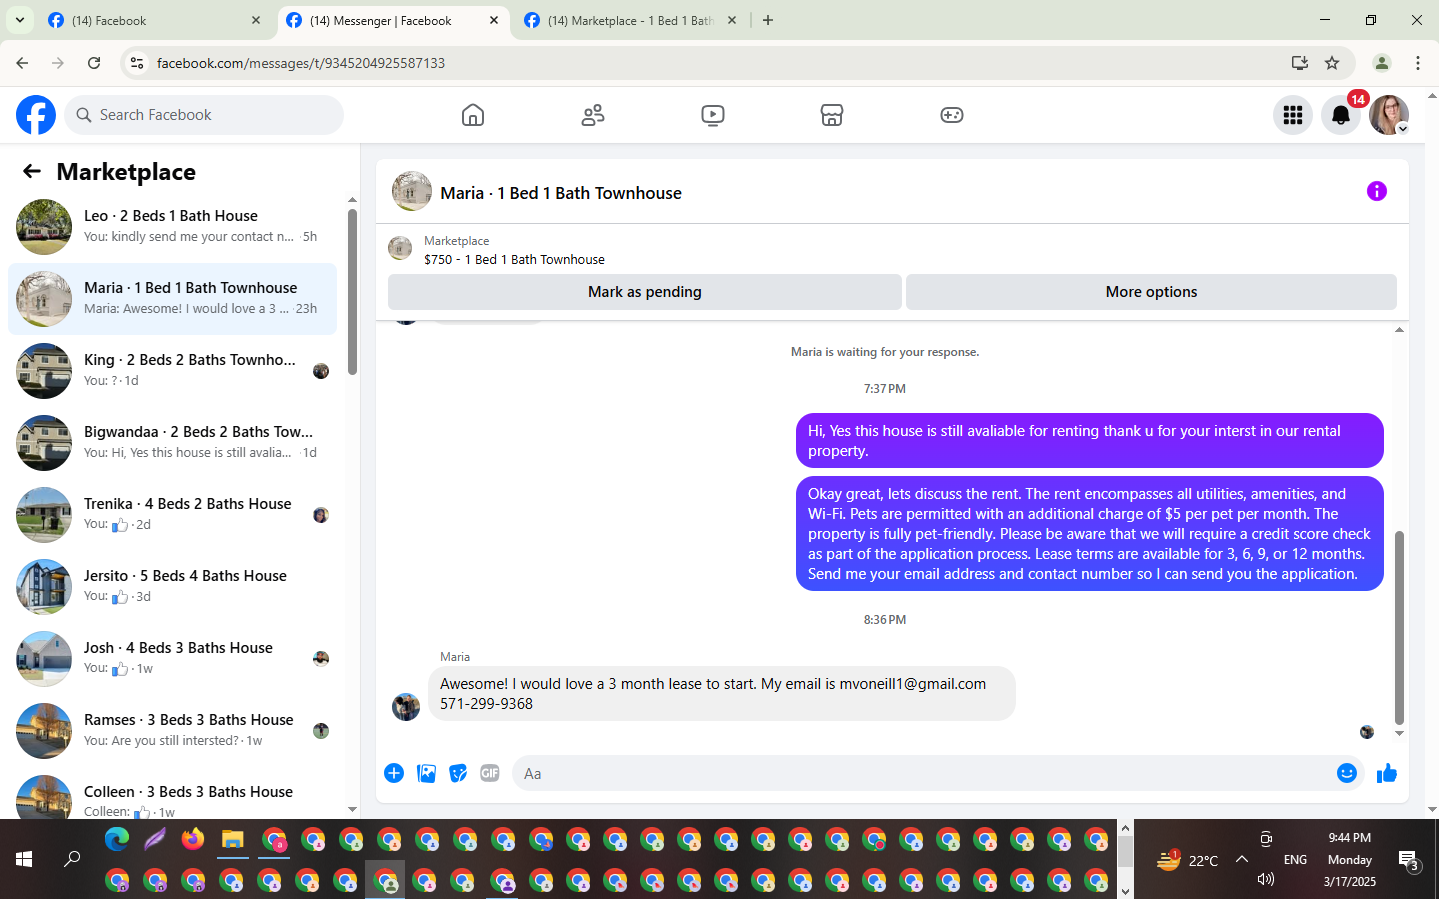This screenshot has width=1439, height=899.
Task: Click the "Mark as pending" button
Action: [x=645, y=292]
